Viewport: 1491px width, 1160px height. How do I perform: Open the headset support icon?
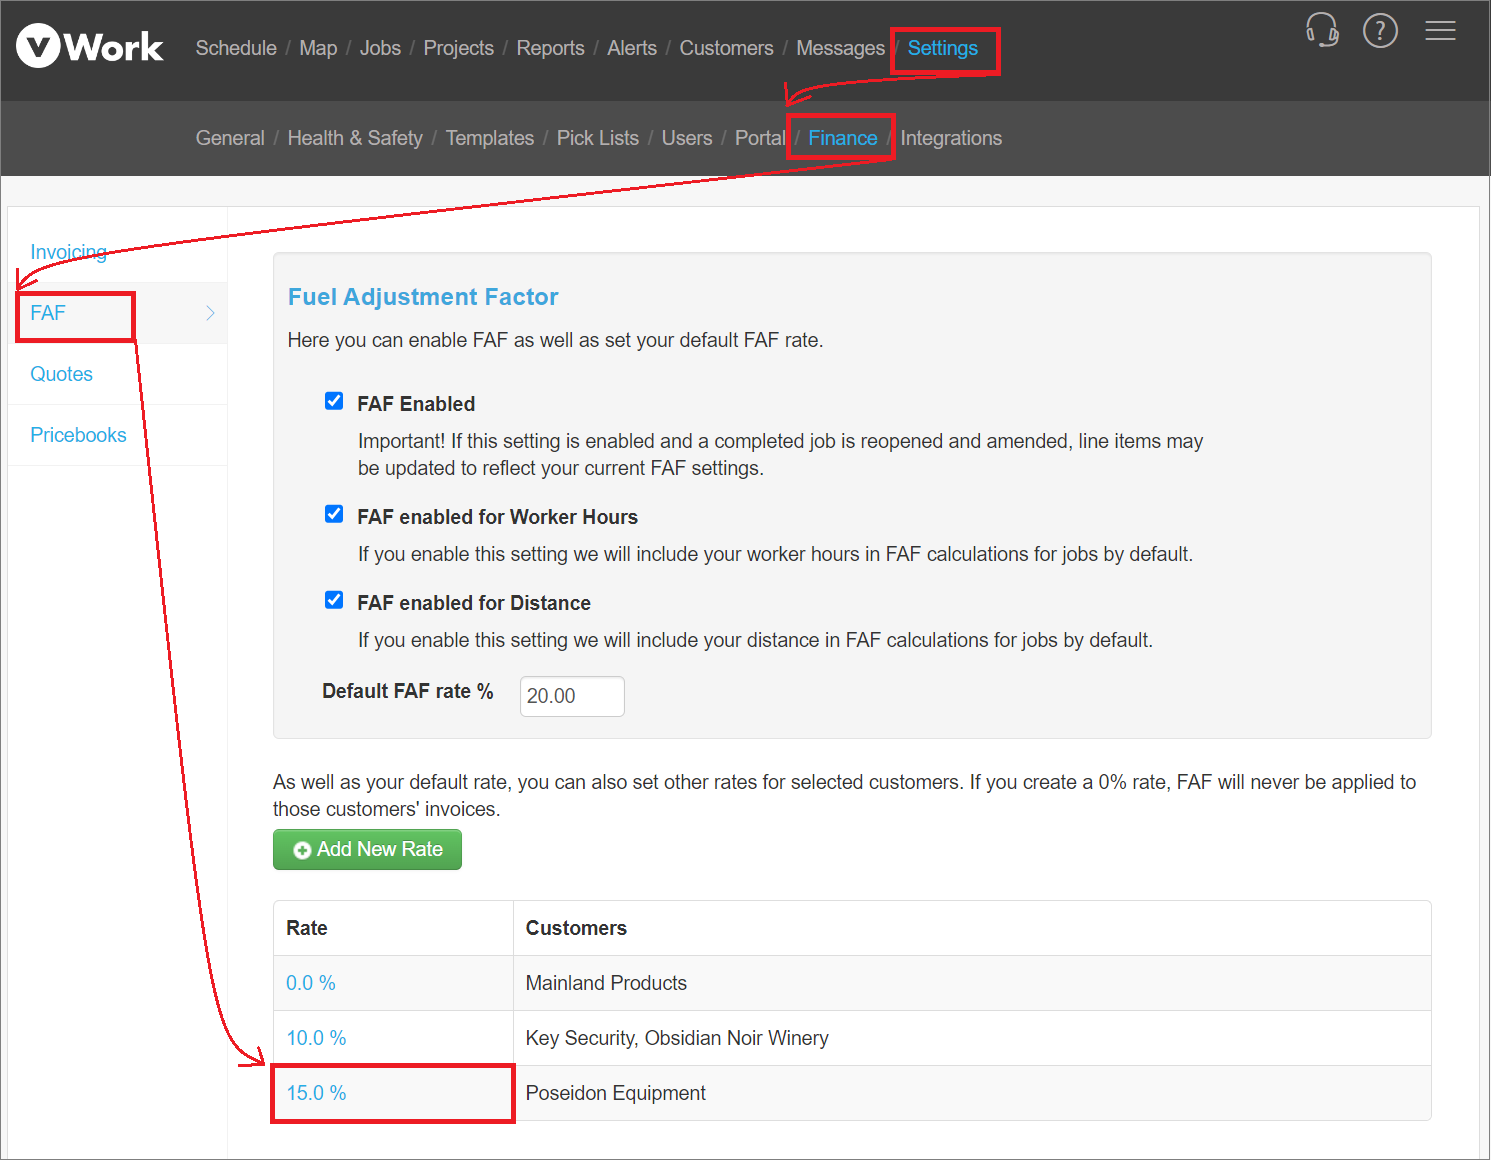click(x=1322, y=31)
